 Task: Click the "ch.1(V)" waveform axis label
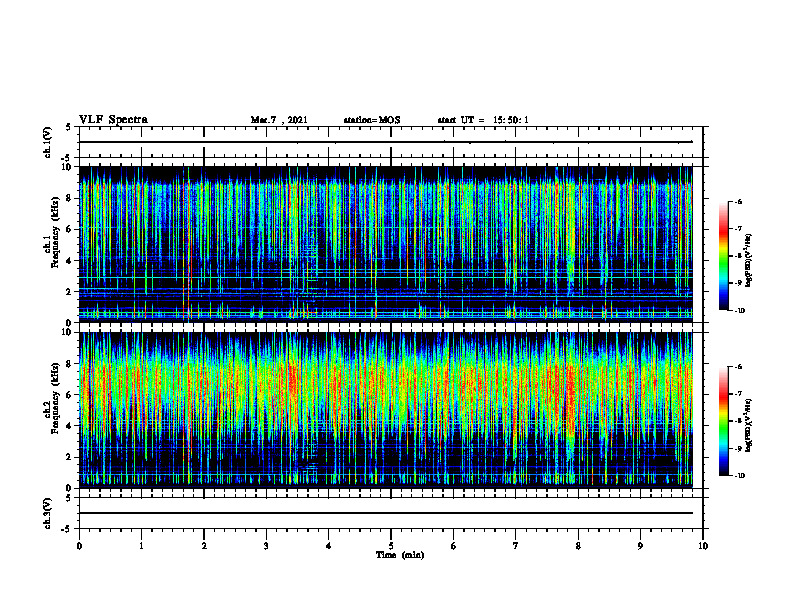click(48, 142)
